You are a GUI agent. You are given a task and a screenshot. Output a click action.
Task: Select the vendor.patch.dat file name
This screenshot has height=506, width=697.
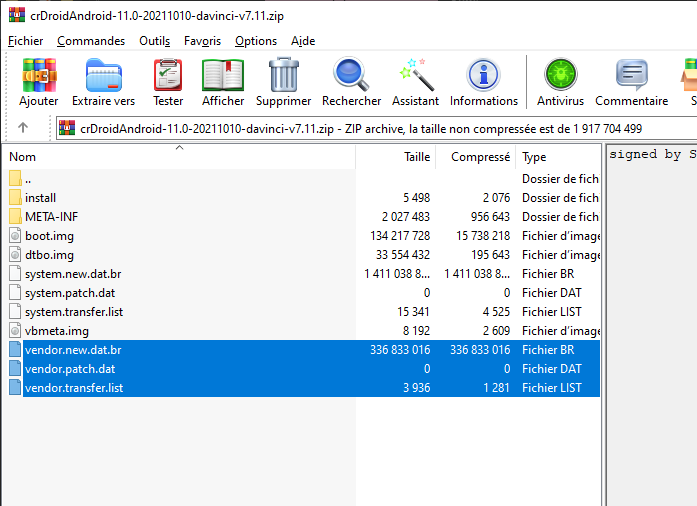pos(70,369)
